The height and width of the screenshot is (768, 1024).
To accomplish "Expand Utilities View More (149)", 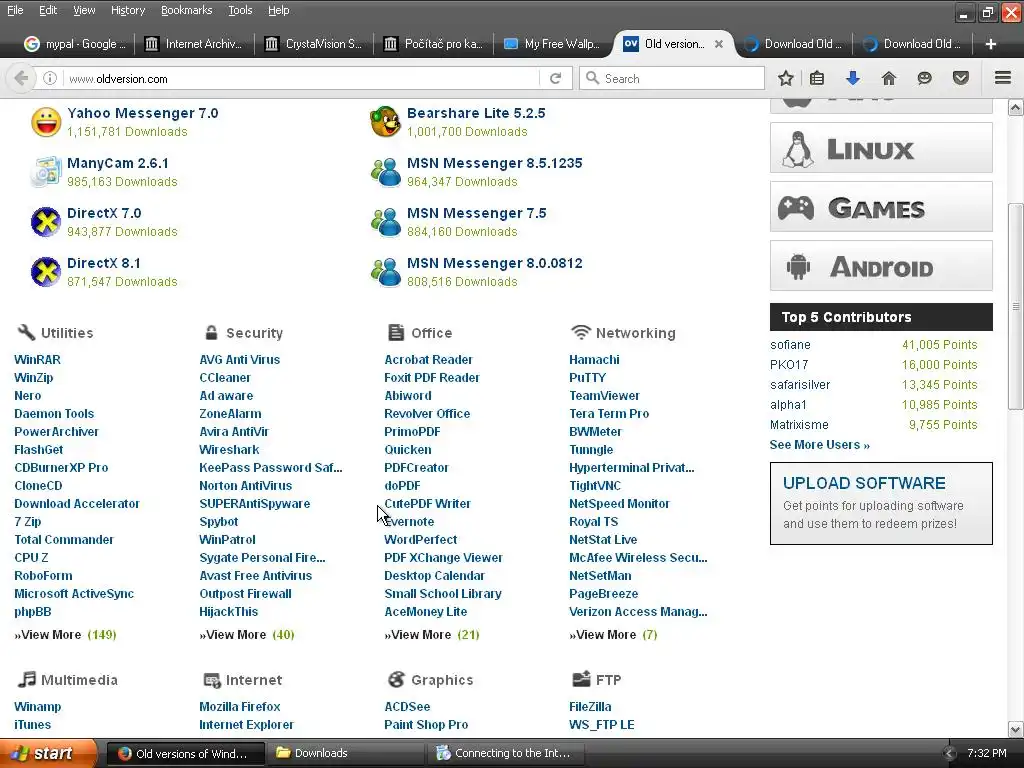I will pos(65,635).
